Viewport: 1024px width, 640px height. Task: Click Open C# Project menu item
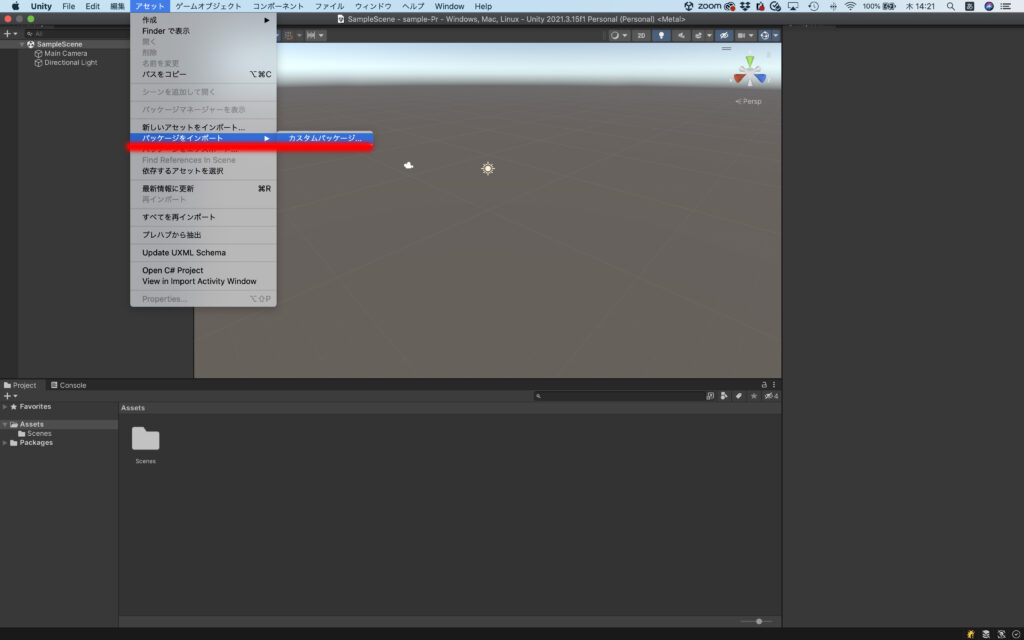tap(203, 270)
